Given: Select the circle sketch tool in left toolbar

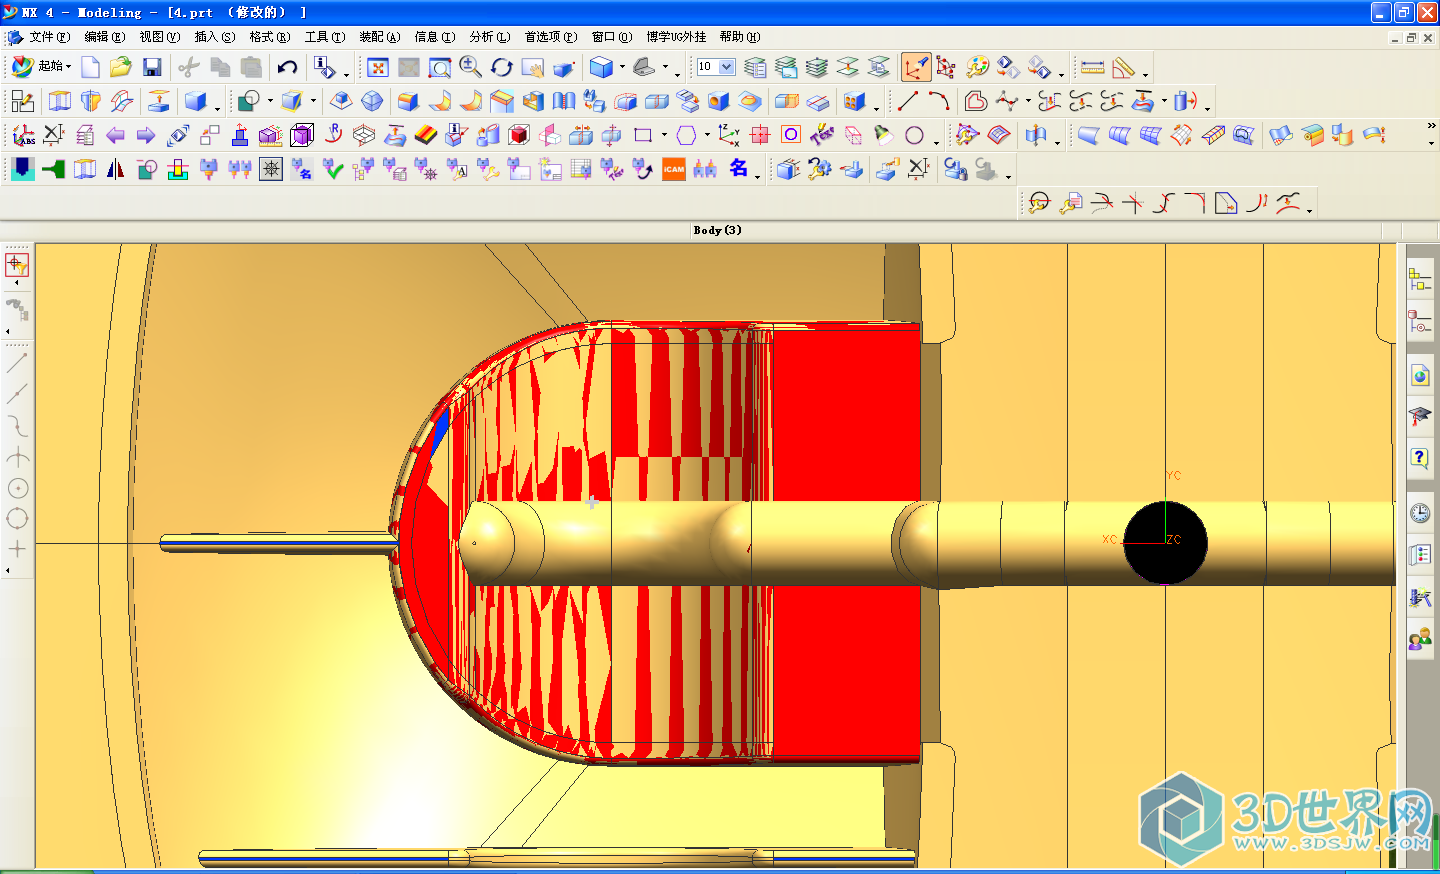Looking at the screenshot, I should coord(17,488).
